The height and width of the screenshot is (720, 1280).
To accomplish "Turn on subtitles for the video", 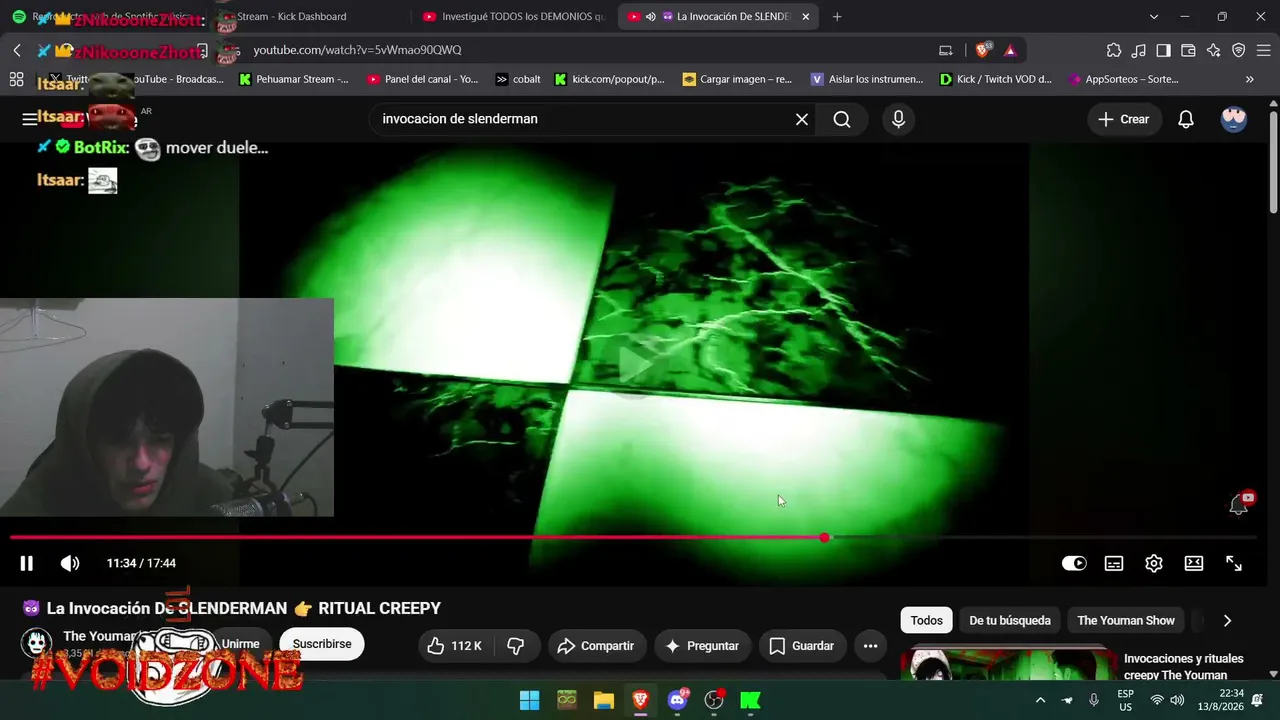I will 1114,563.
